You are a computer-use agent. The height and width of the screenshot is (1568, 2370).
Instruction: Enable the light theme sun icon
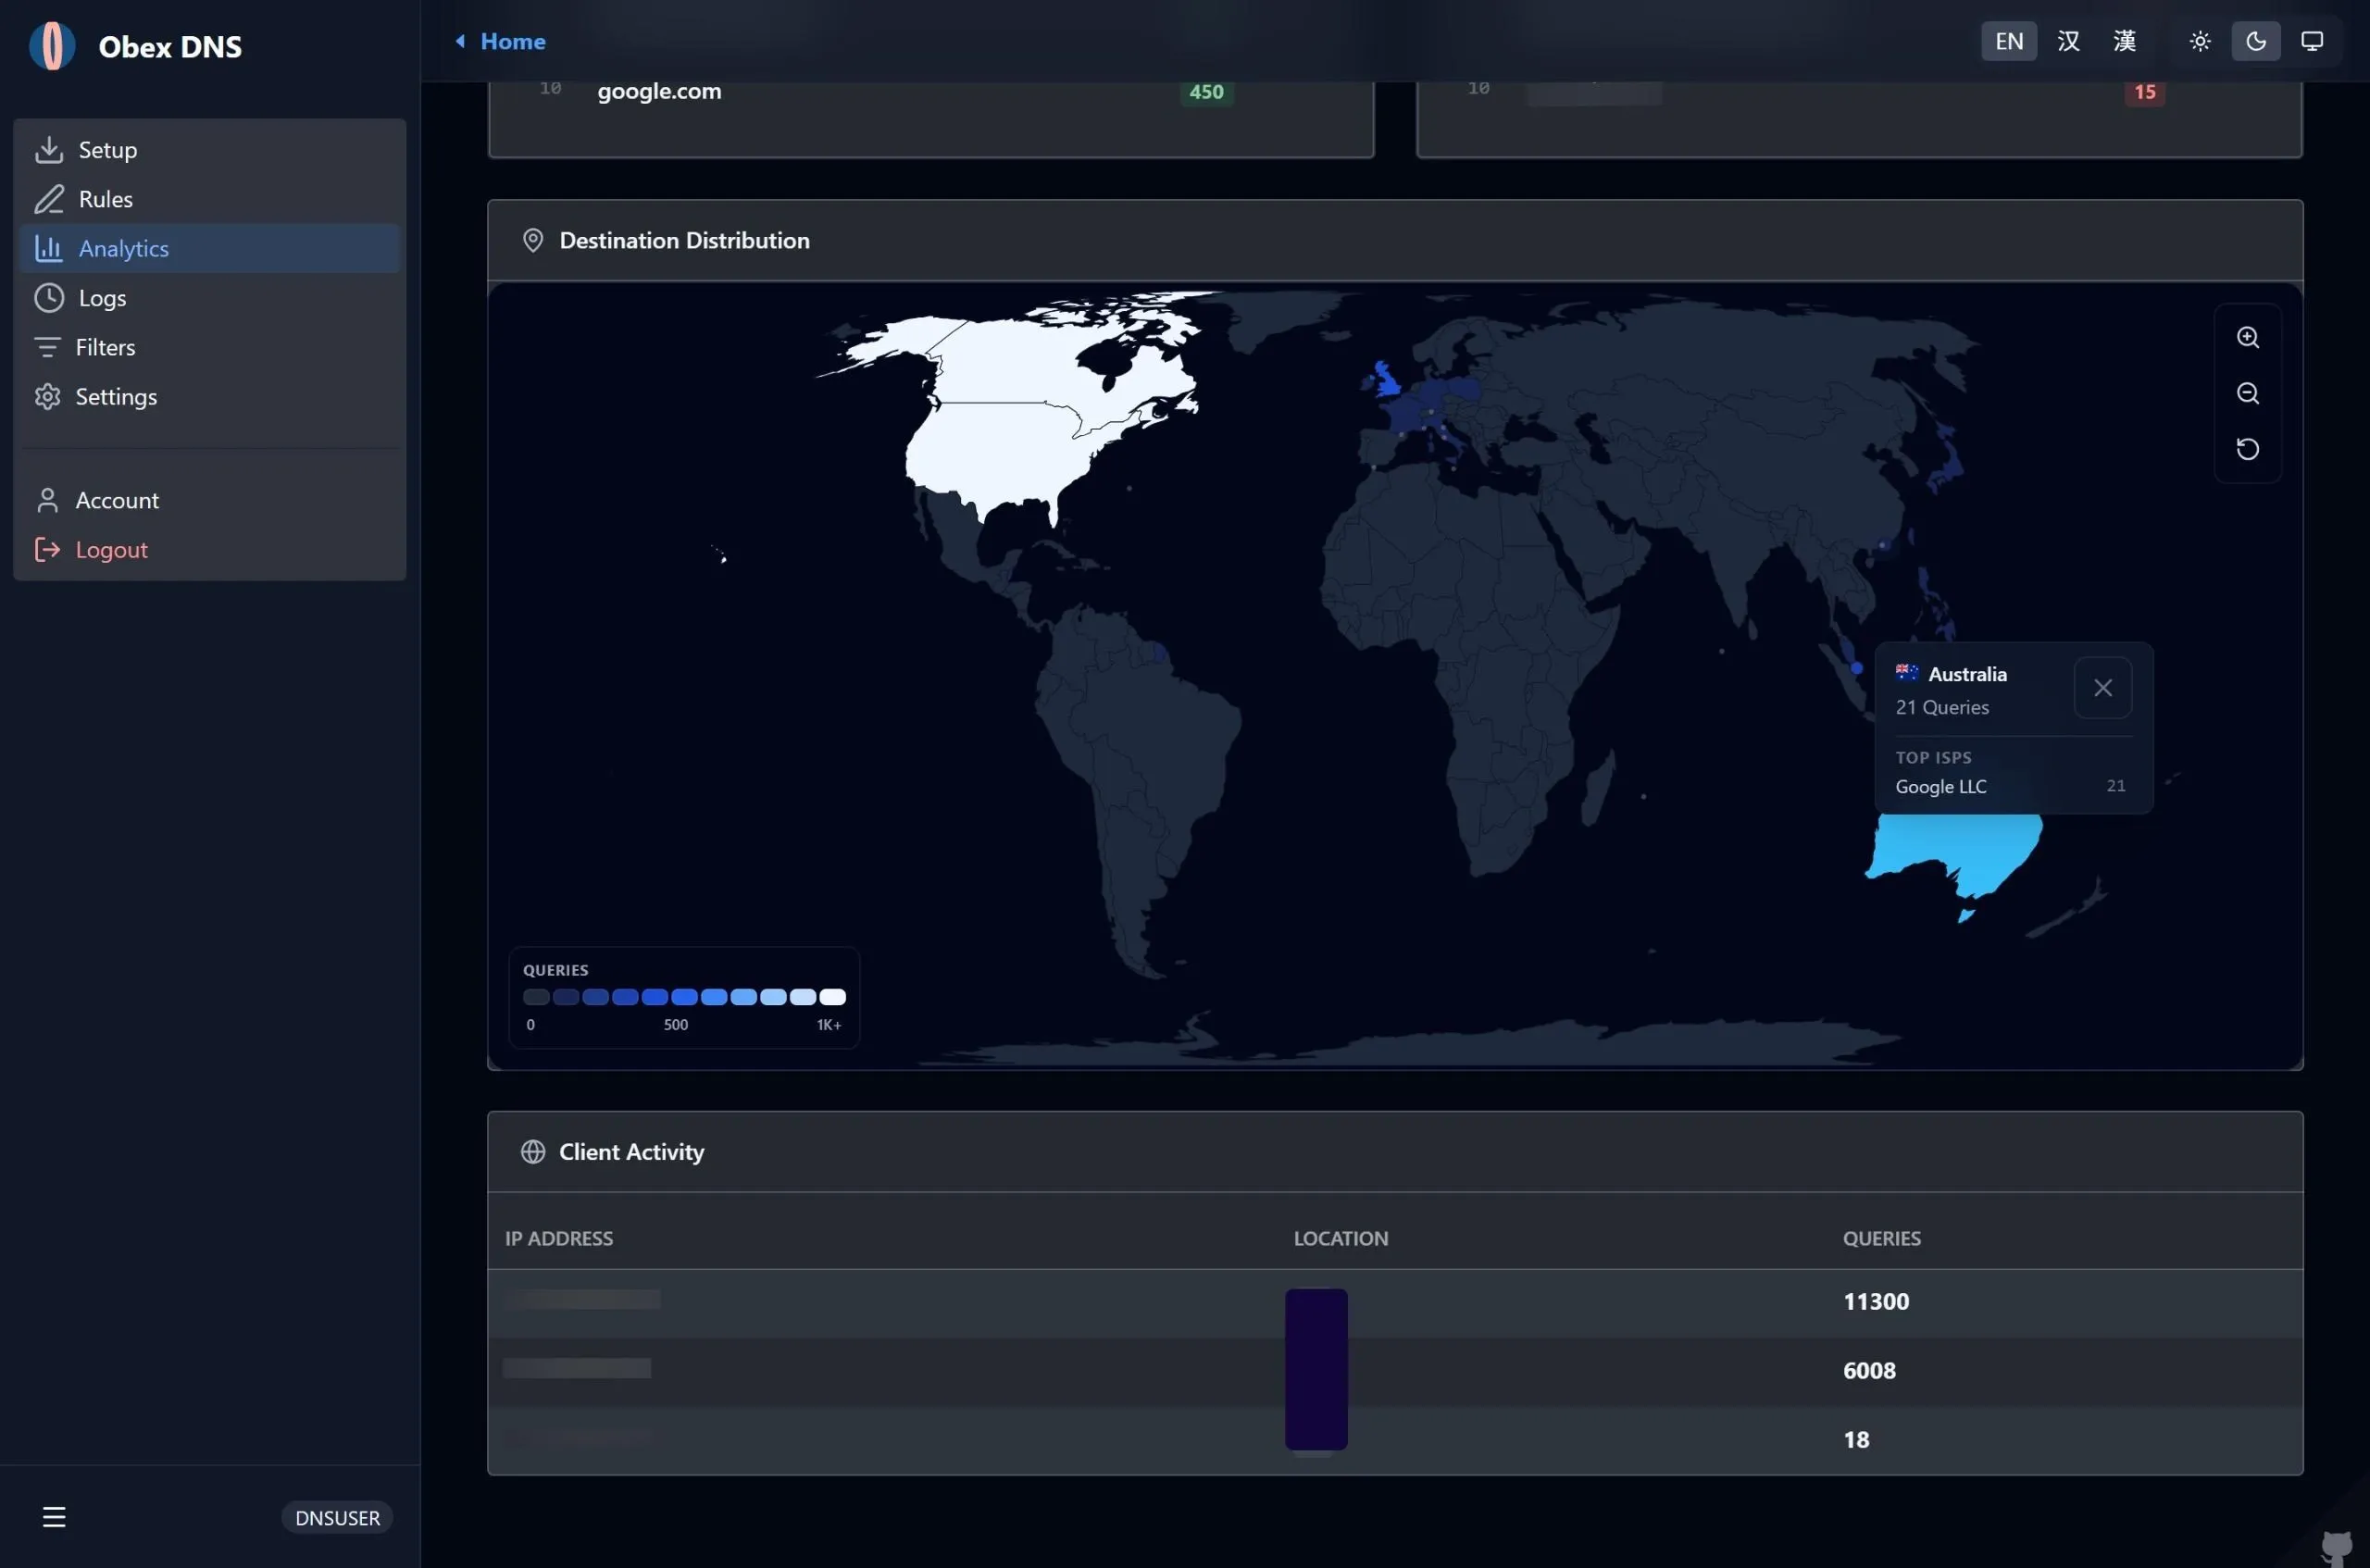pyautogui.click(x=2199, y=41)
